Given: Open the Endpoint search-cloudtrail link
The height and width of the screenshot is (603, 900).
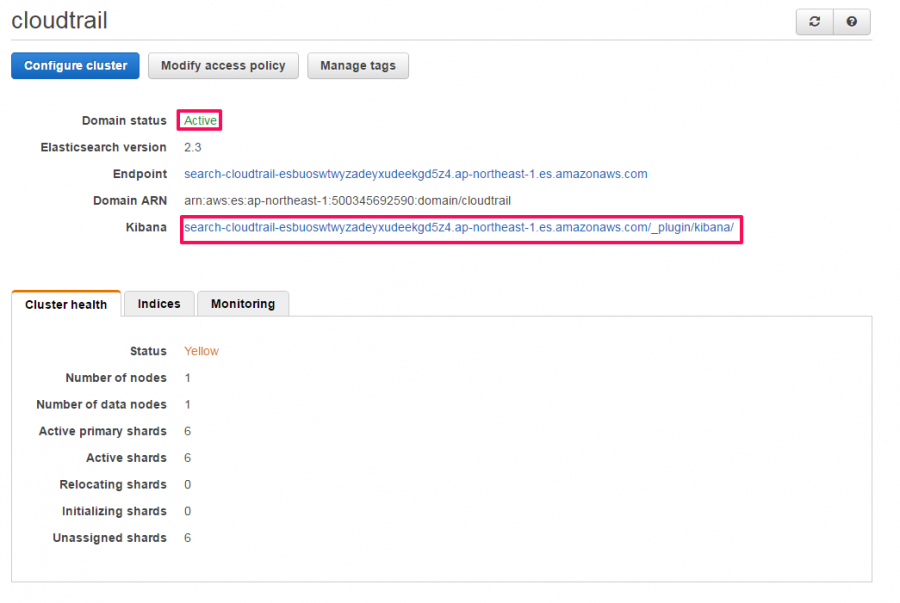Looking at the screenshot, I should click(x=416, y=174).
